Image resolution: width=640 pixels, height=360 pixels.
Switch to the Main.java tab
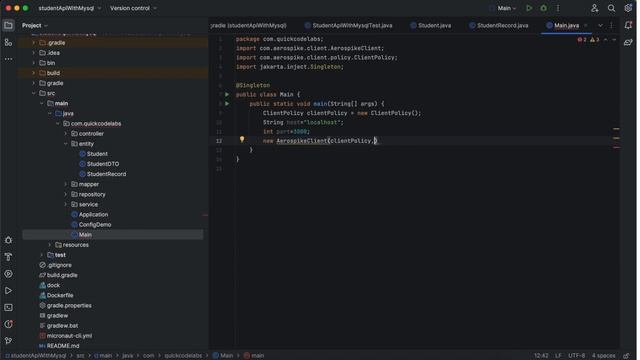coord(566,25)
